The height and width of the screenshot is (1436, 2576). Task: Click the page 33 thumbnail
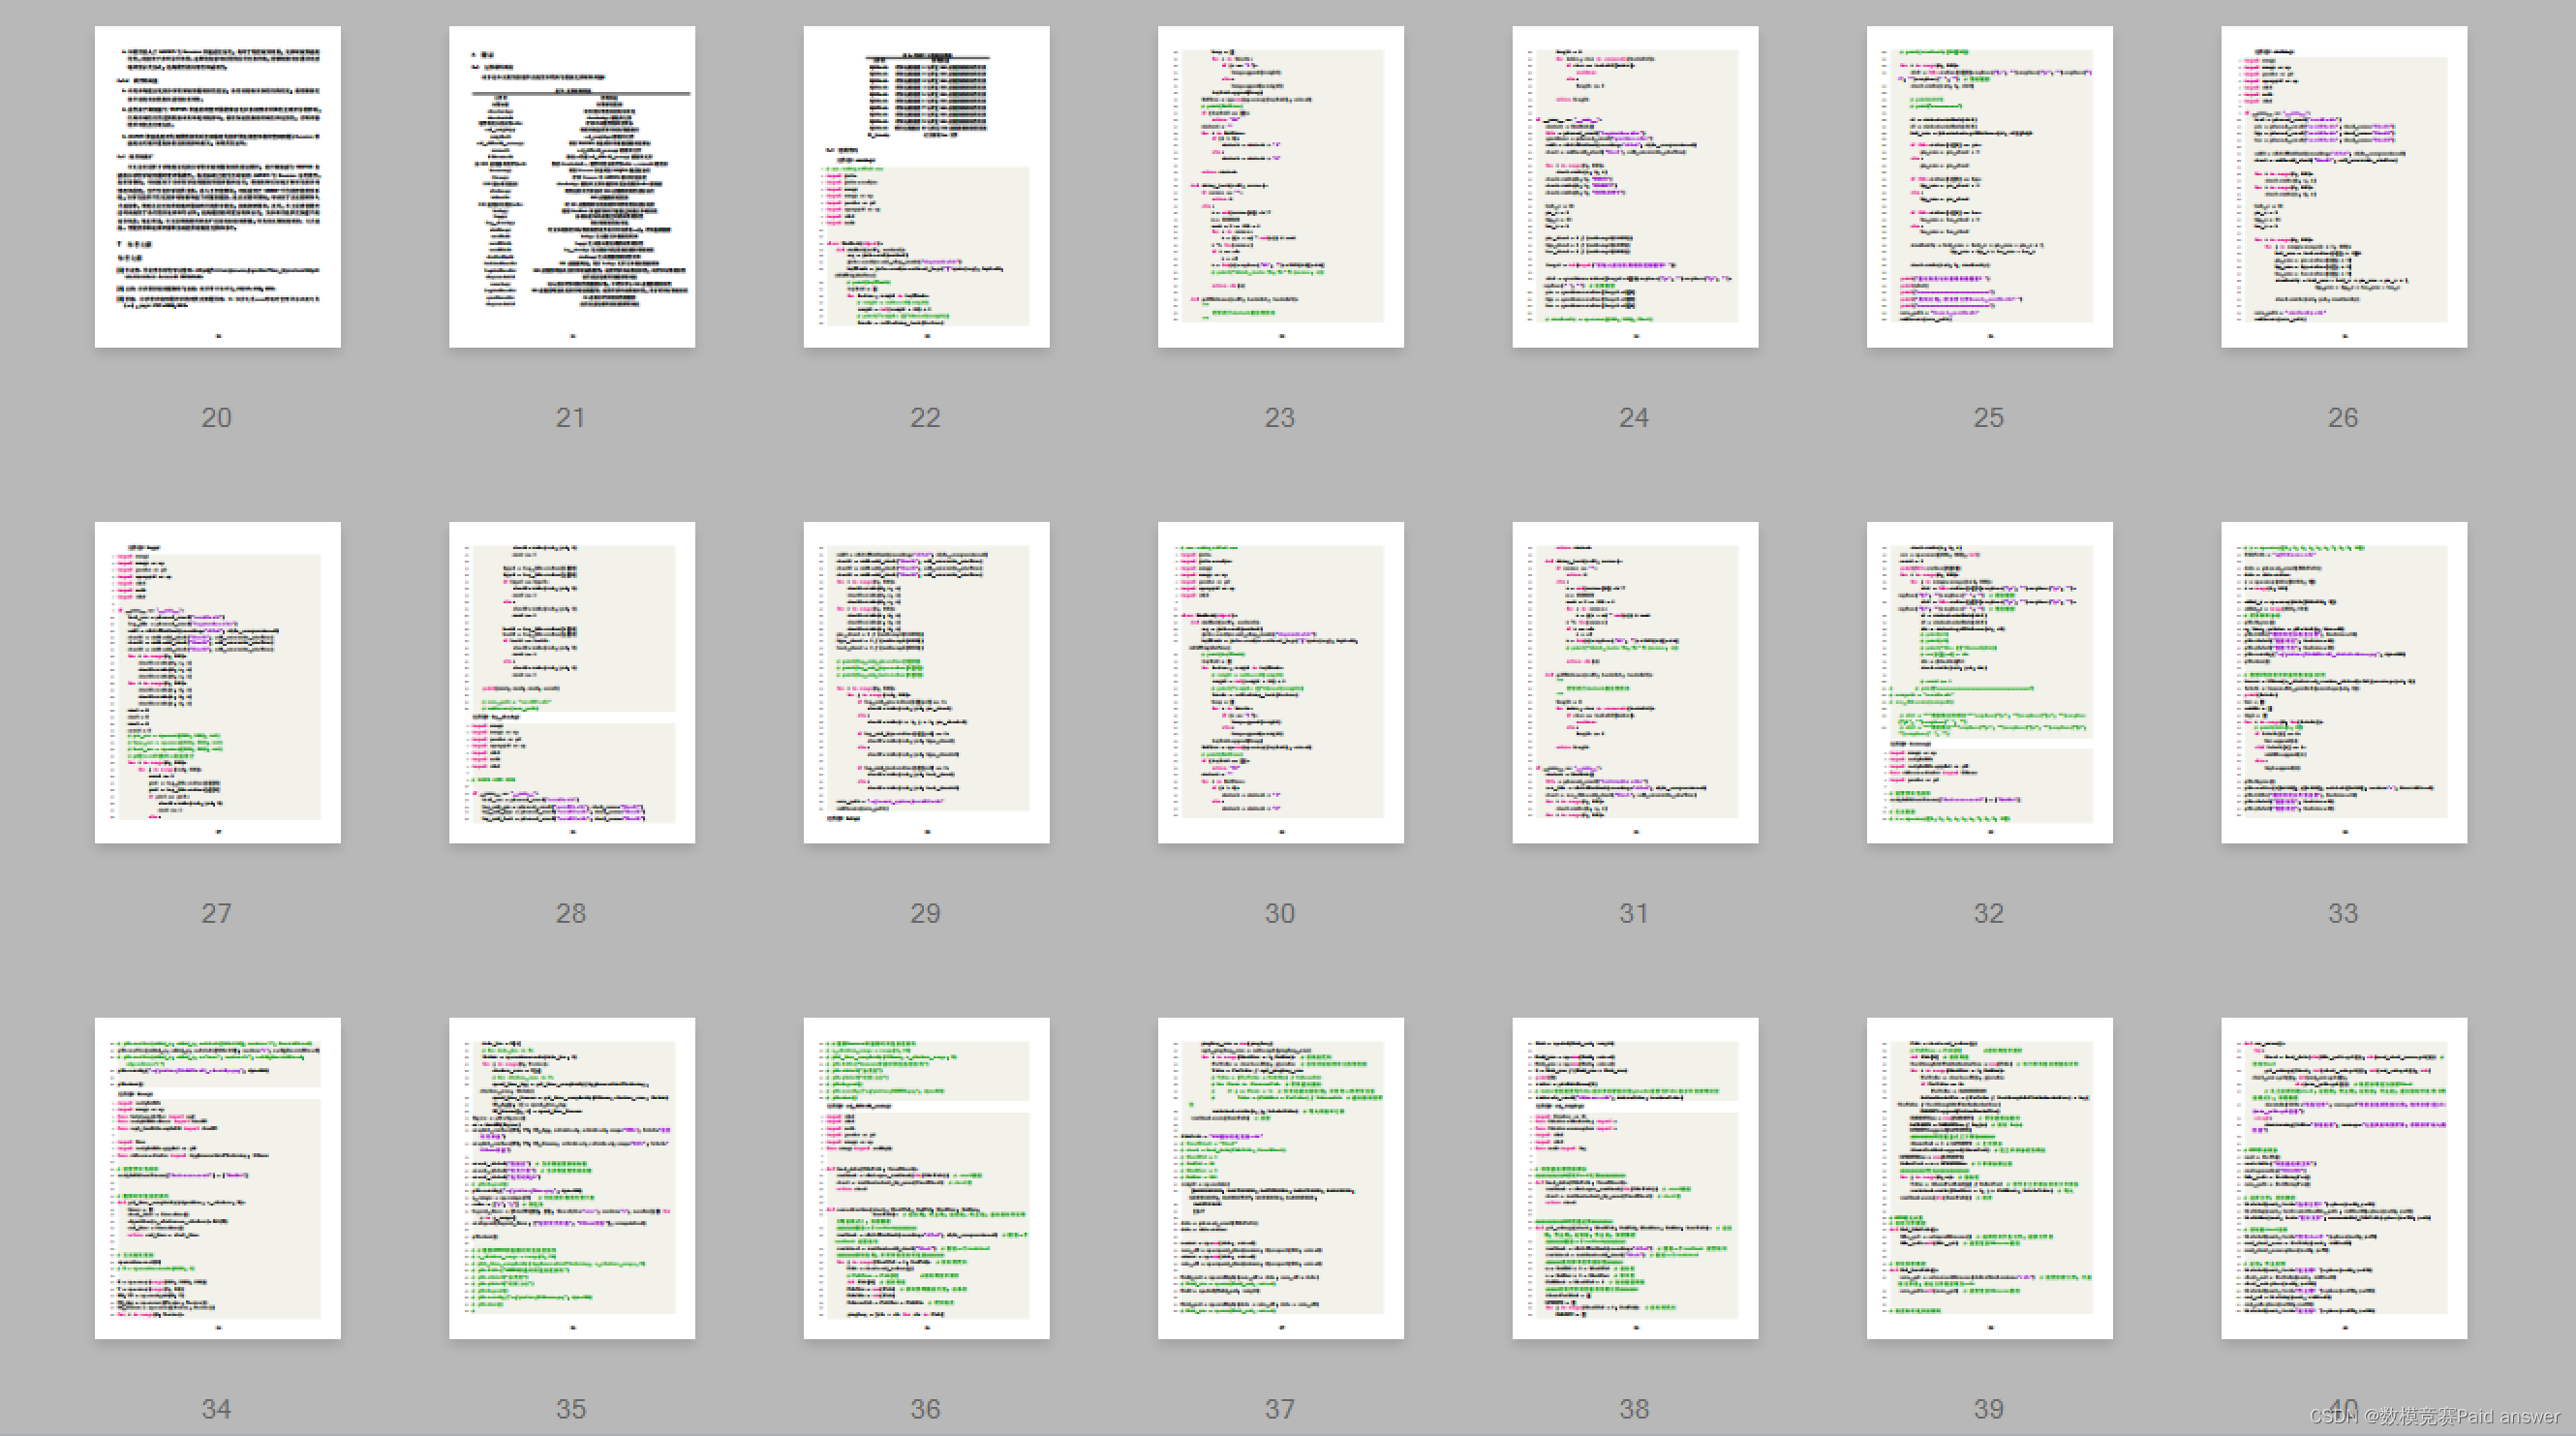pos(2343,682)
